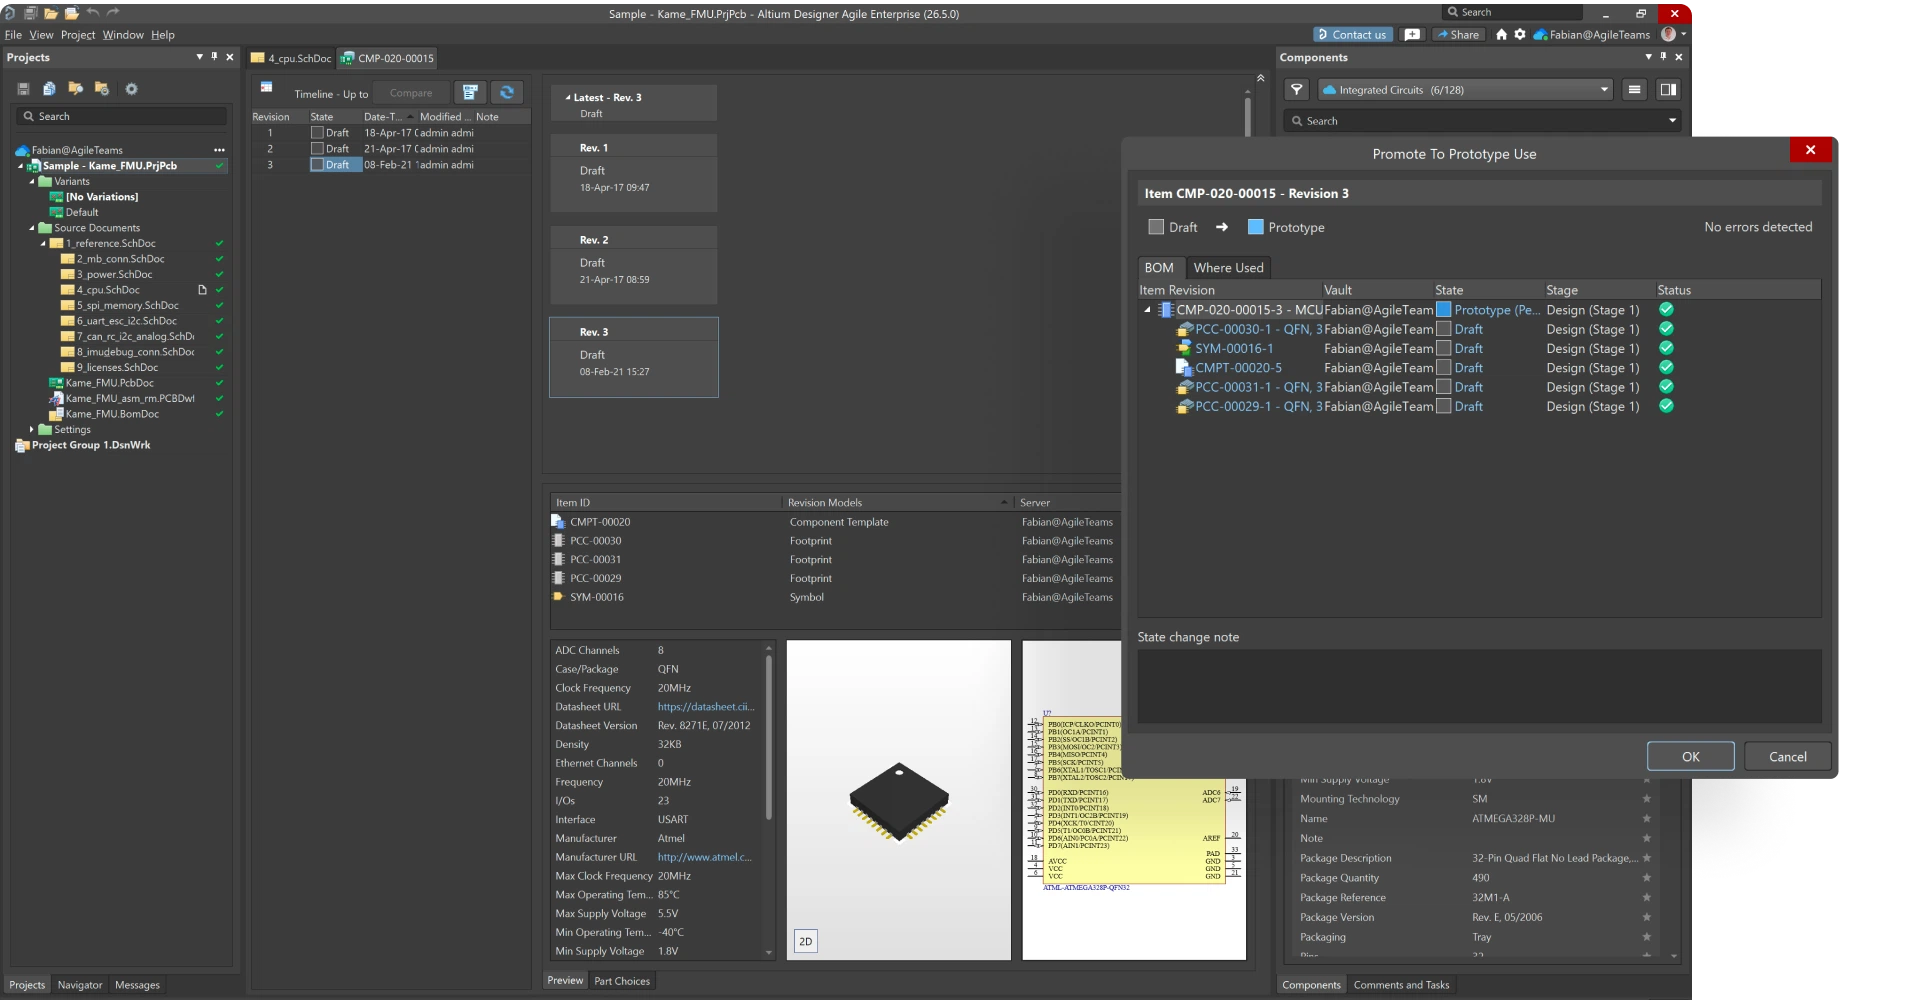Image resolution: width=1920 pixels, height=1000 pixels.
Task: Click the Undo arrow in title bar
Action: coord(93,12)
